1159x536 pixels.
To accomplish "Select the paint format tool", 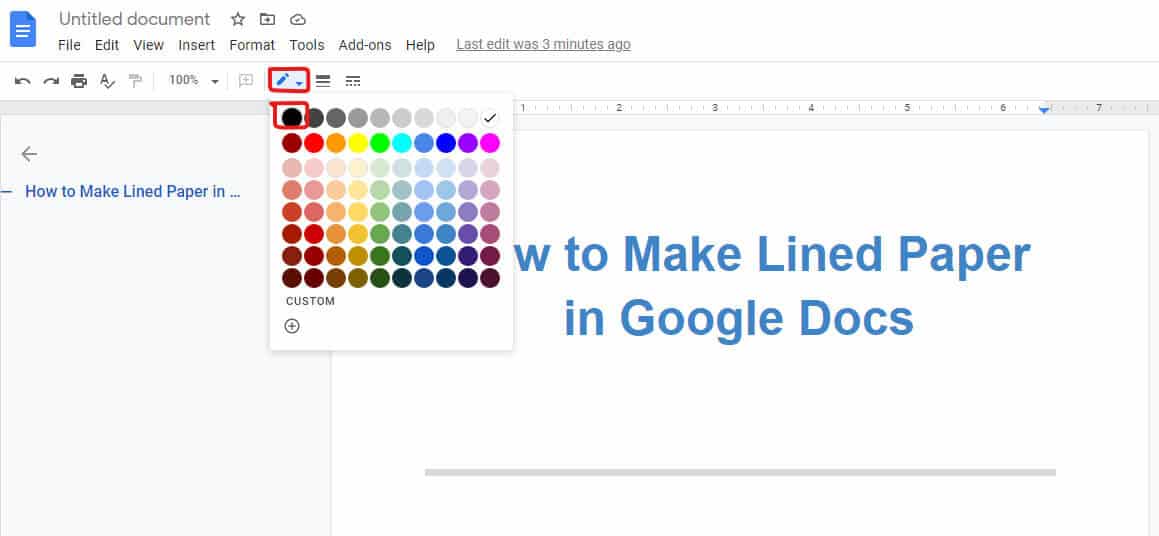I will point(135,81).
